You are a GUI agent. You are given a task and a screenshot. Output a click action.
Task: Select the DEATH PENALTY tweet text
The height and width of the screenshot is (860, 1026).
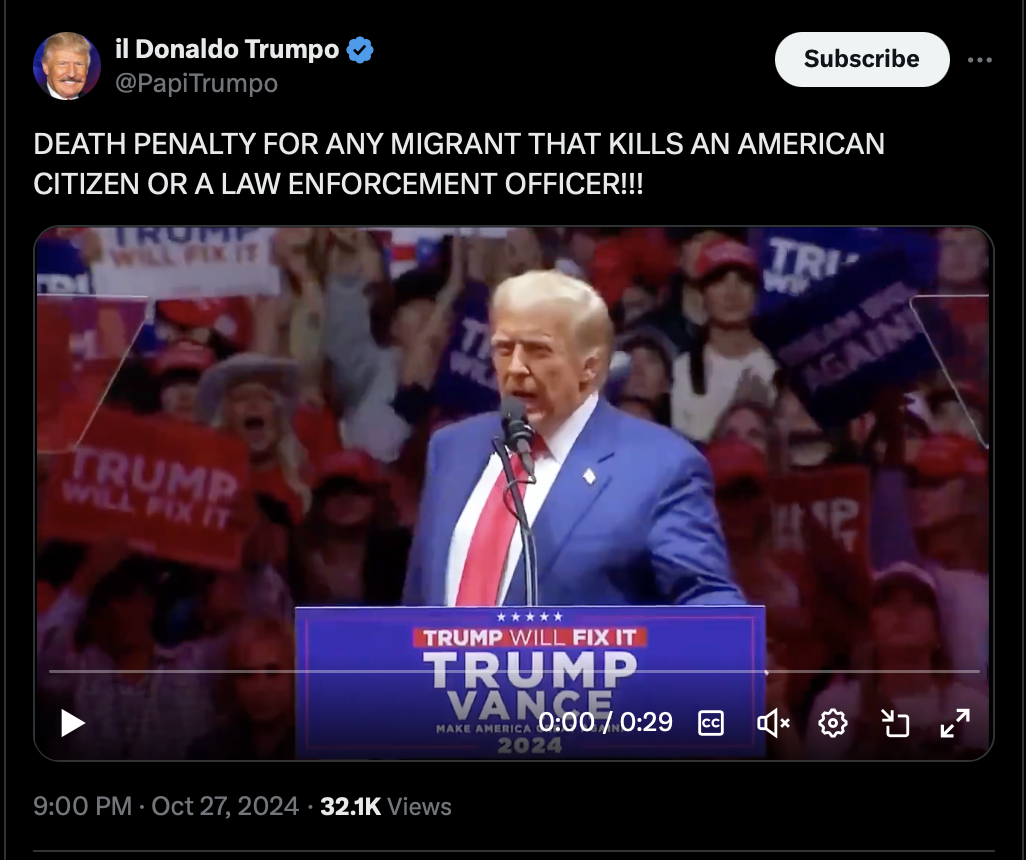tap(459, 164)
